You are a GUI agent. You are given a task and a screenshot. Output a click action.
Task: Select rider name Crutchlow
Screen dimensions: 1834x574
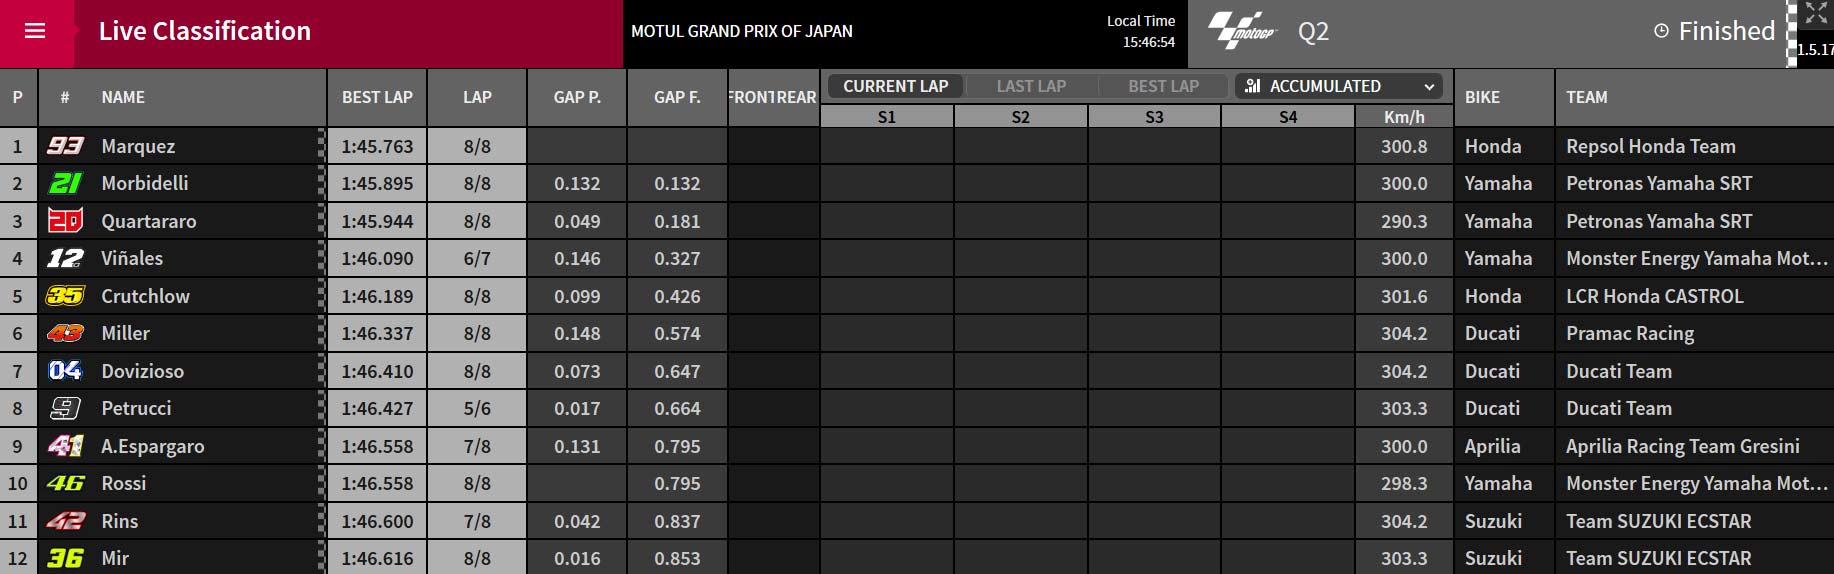(x=145, y=296)
